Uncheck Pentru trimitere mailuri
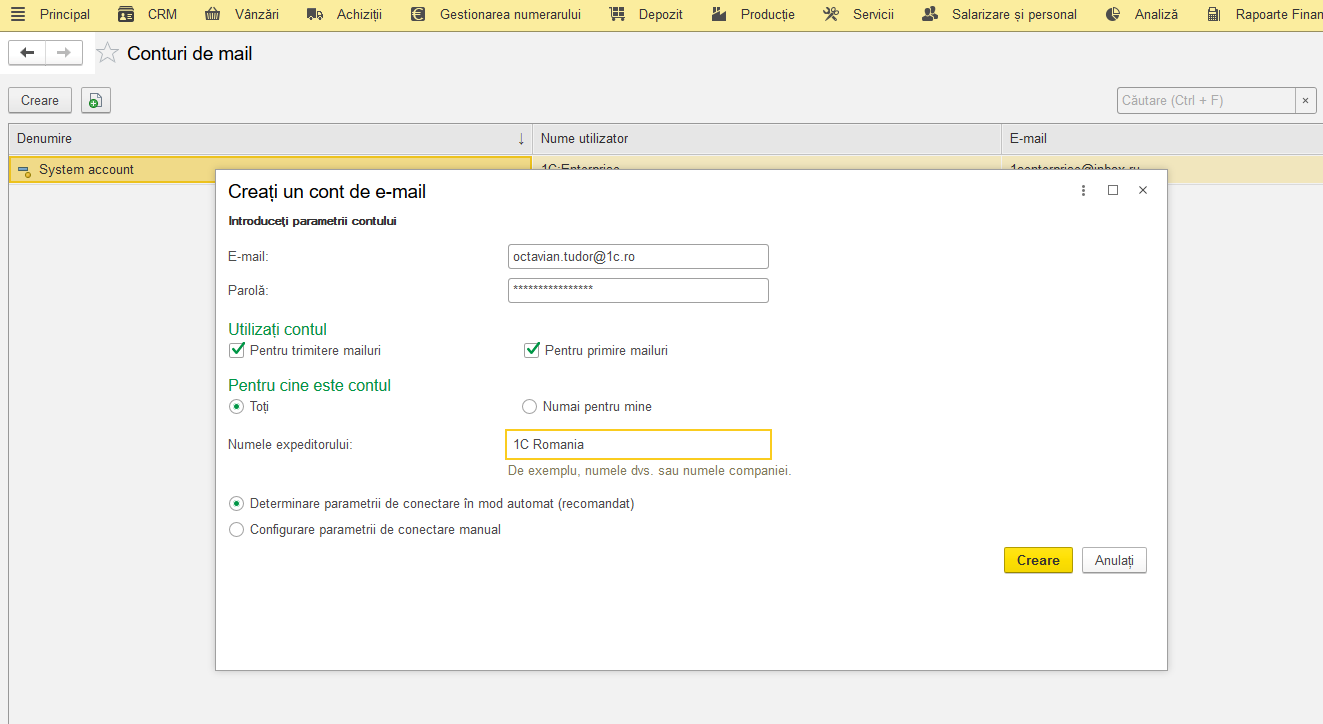This screenshot has width=1323, height=724. pos(237,350)
